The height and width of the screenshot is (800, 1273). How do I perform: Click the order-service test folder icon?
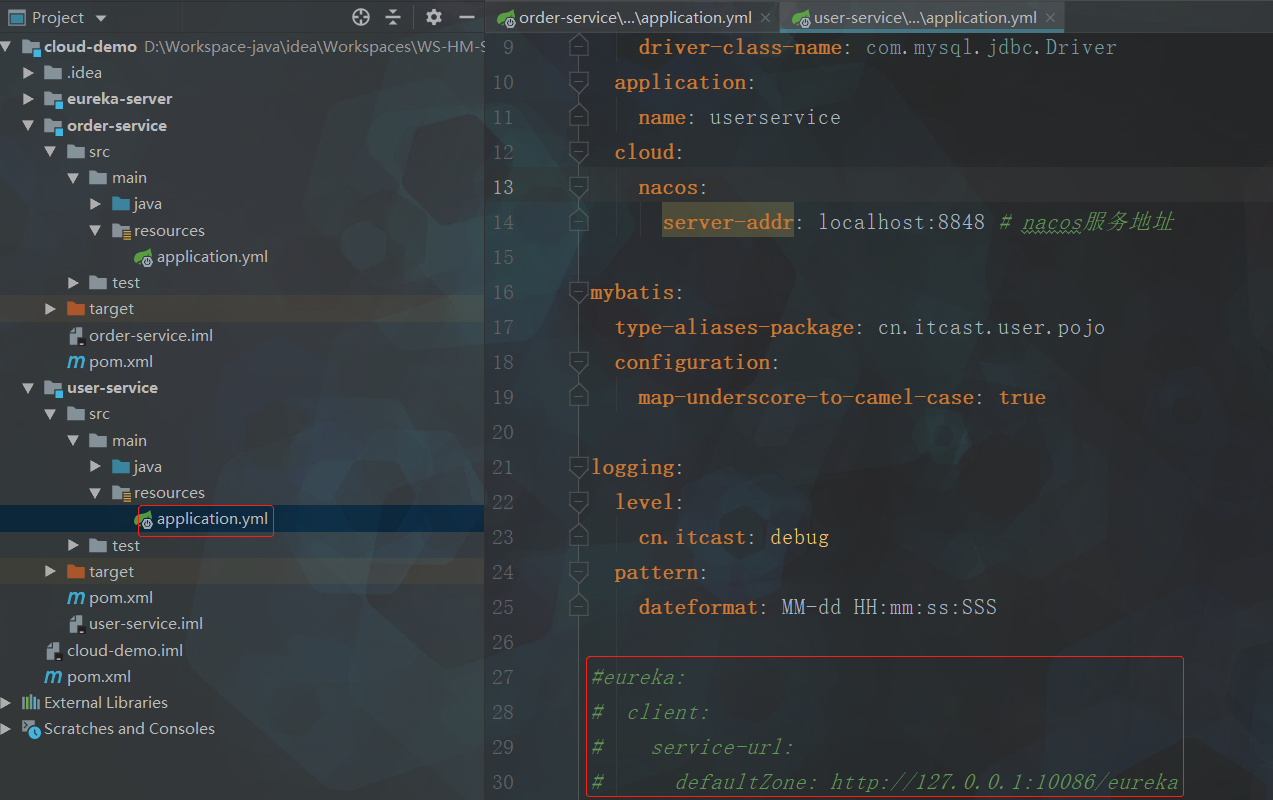(98, 283)
